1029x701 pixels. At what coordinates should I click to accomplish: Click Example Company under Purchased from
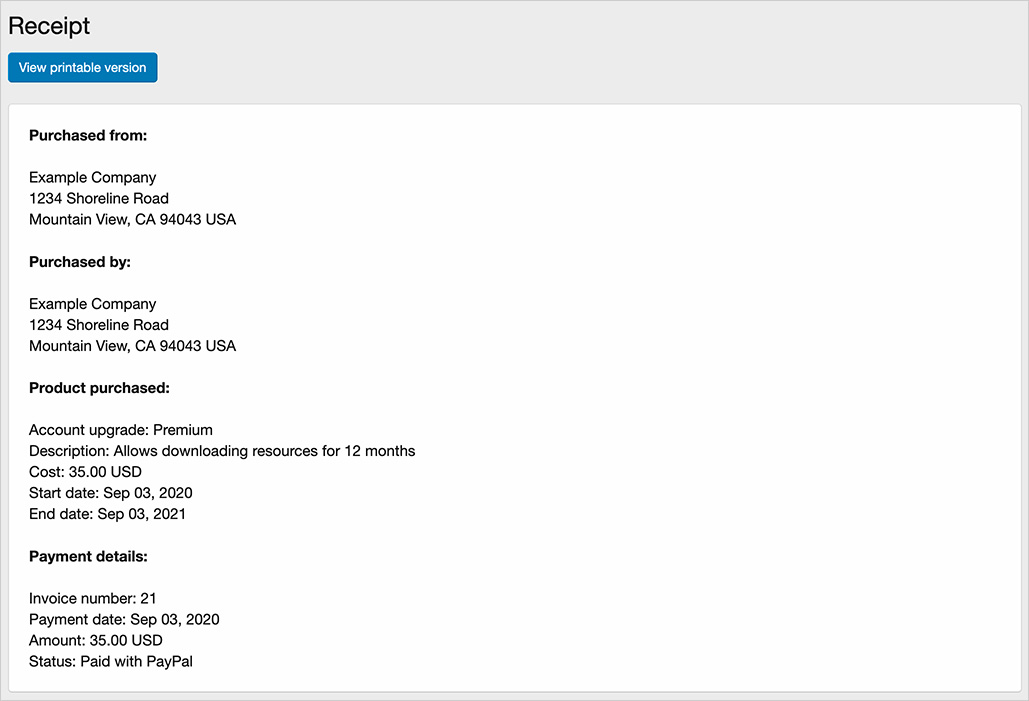coord(93,177)
